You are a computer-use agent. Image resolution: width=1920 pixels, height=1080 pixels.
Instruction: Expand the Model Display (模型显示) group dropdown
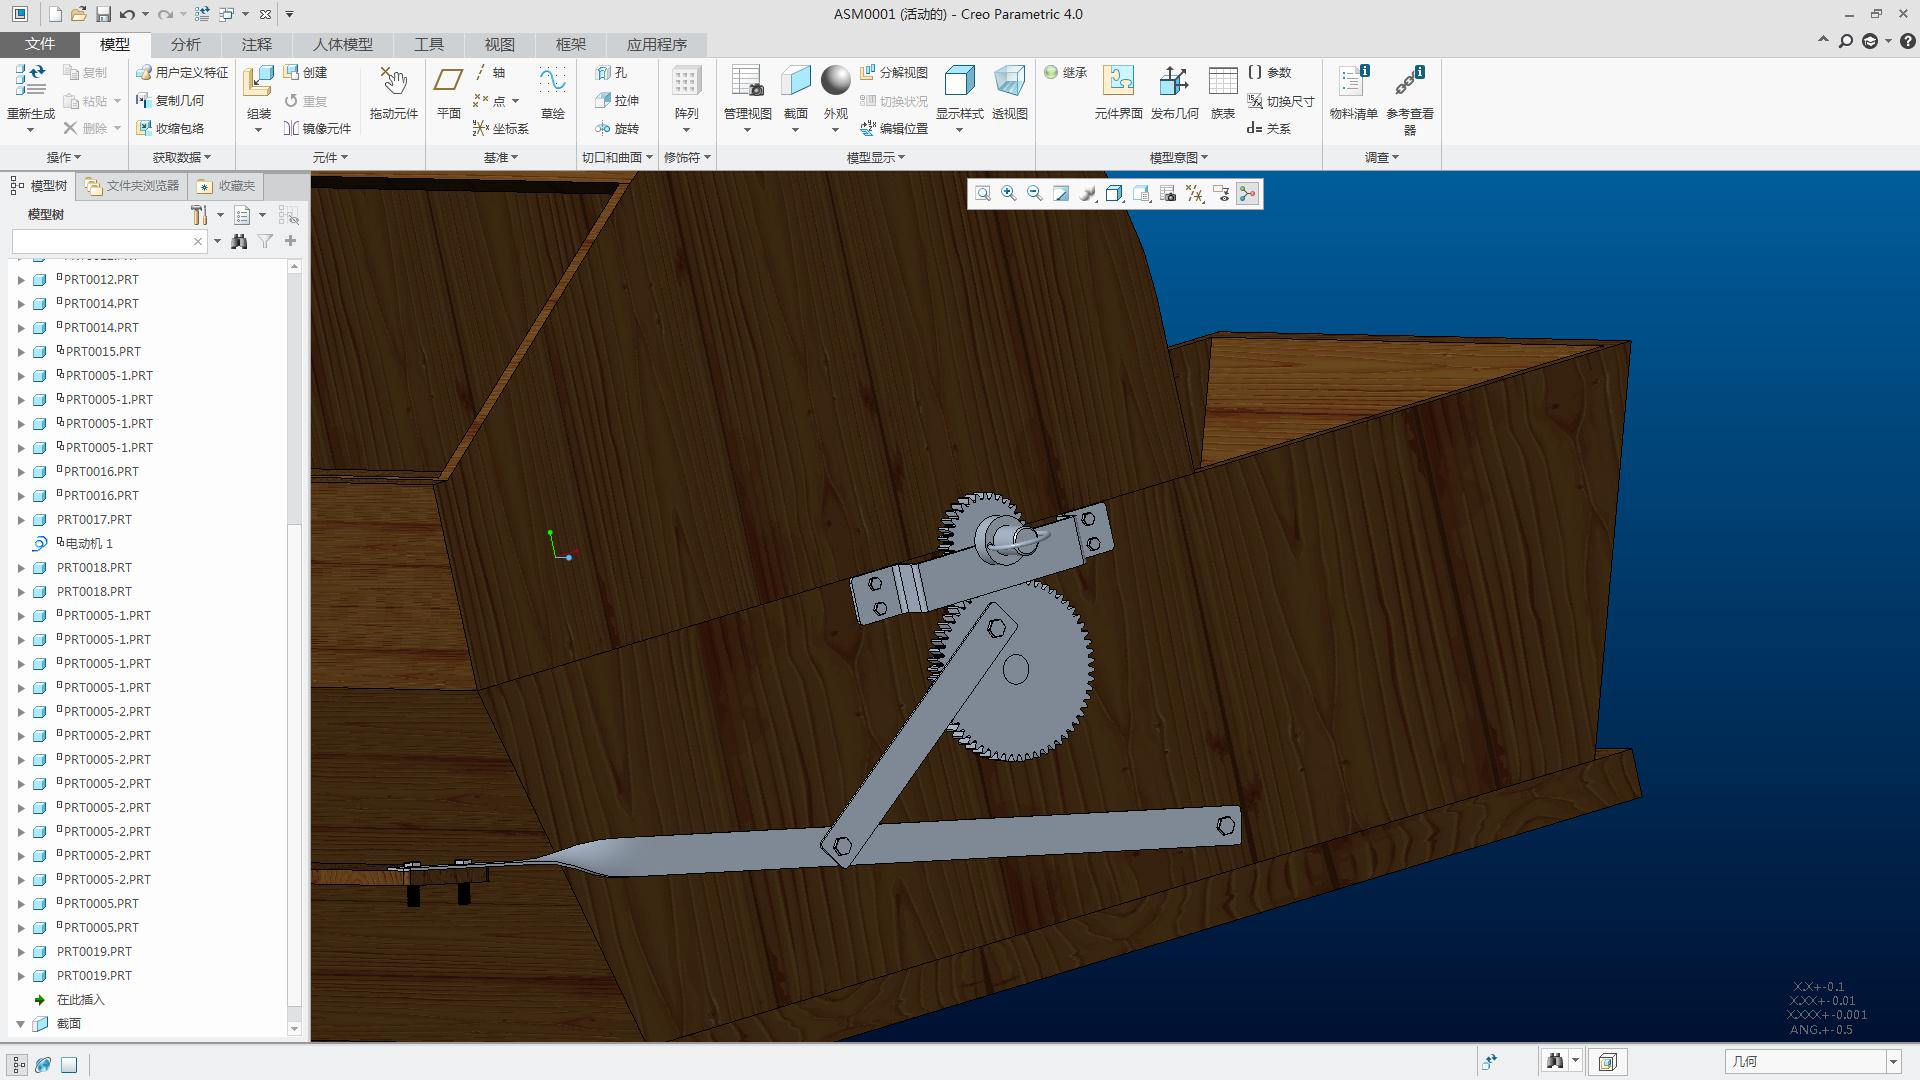[876, 157]
